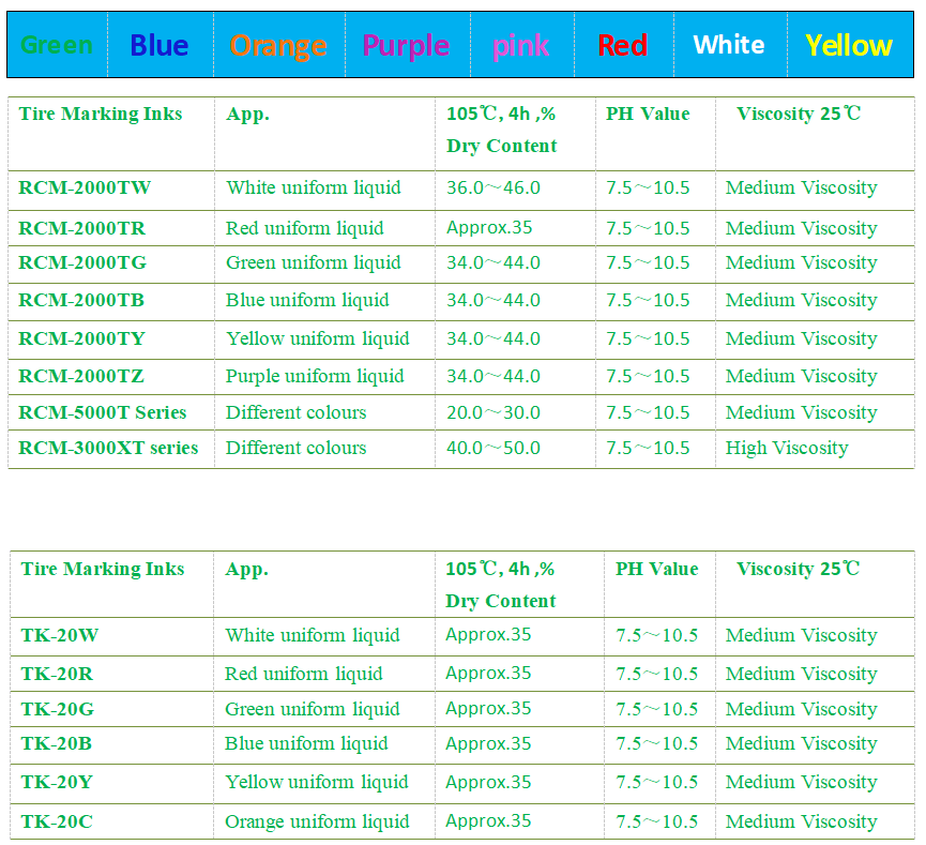Select the "Yellow" label in the color banner

849,45
